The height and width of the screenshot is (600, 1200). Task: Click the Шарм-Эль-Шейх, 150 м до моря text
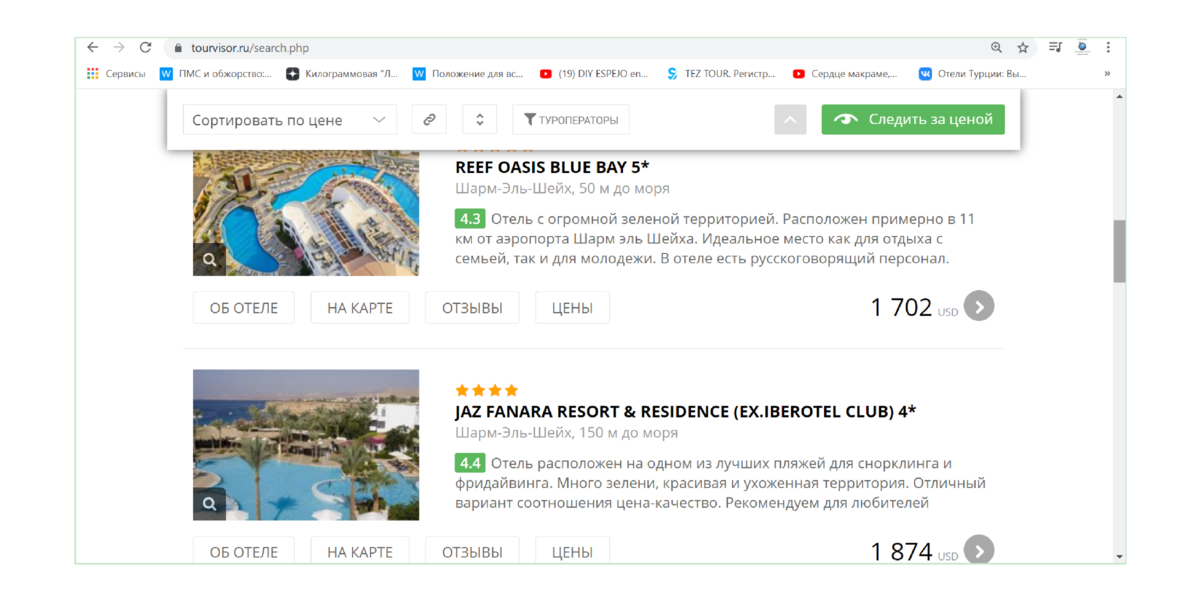tap(566, 433)
